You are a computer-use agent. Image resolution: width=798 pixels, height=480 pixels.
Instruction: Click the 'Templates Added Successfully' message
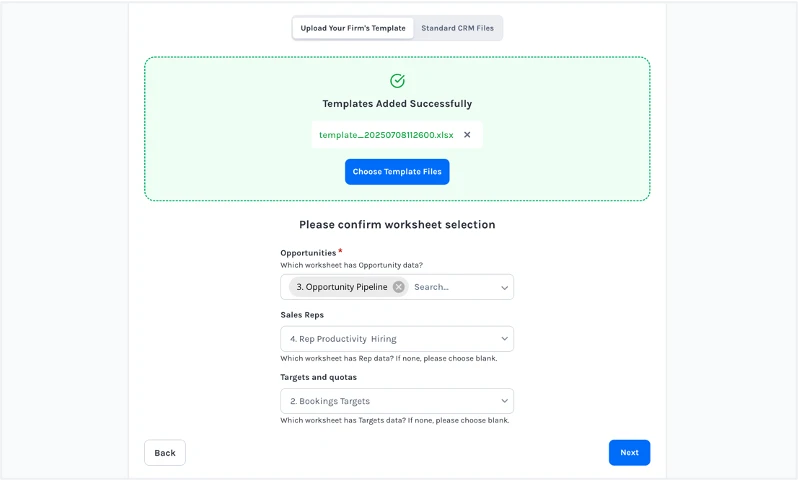397,104
